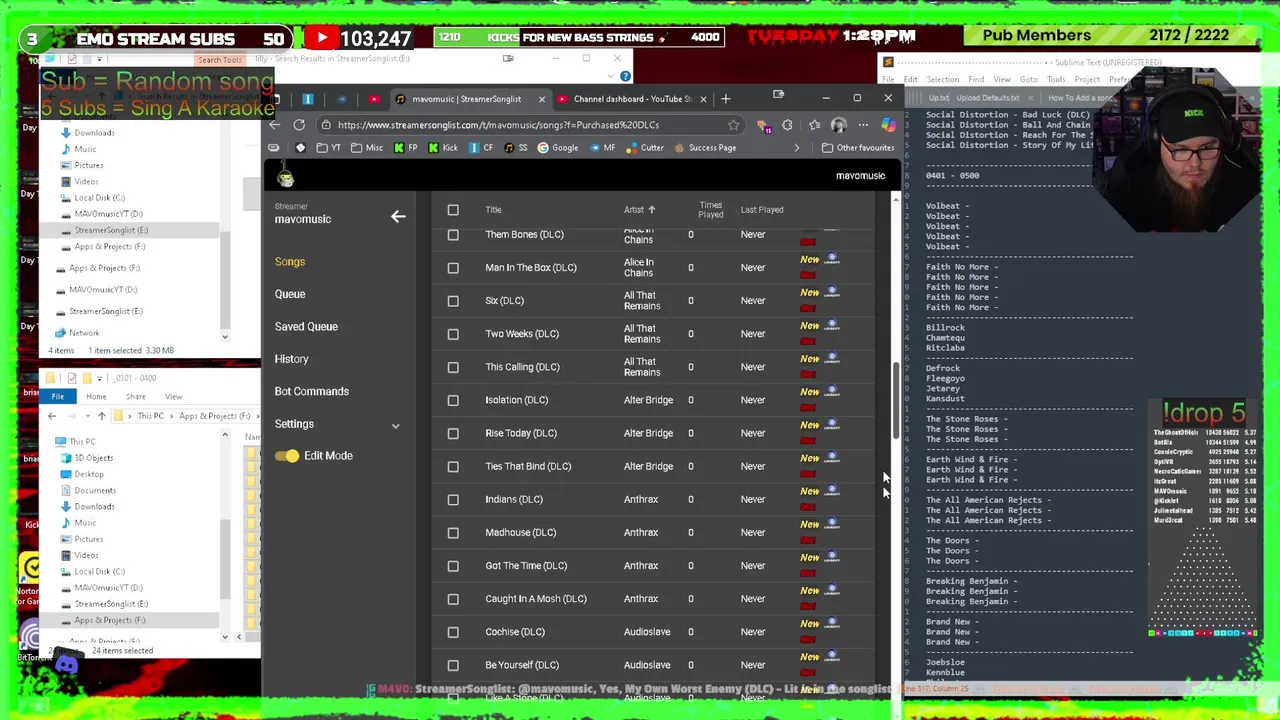The width and height of the screenshot is (1280, 720).
Task: Sort the table by Last Played
Action: coord(762,210)
